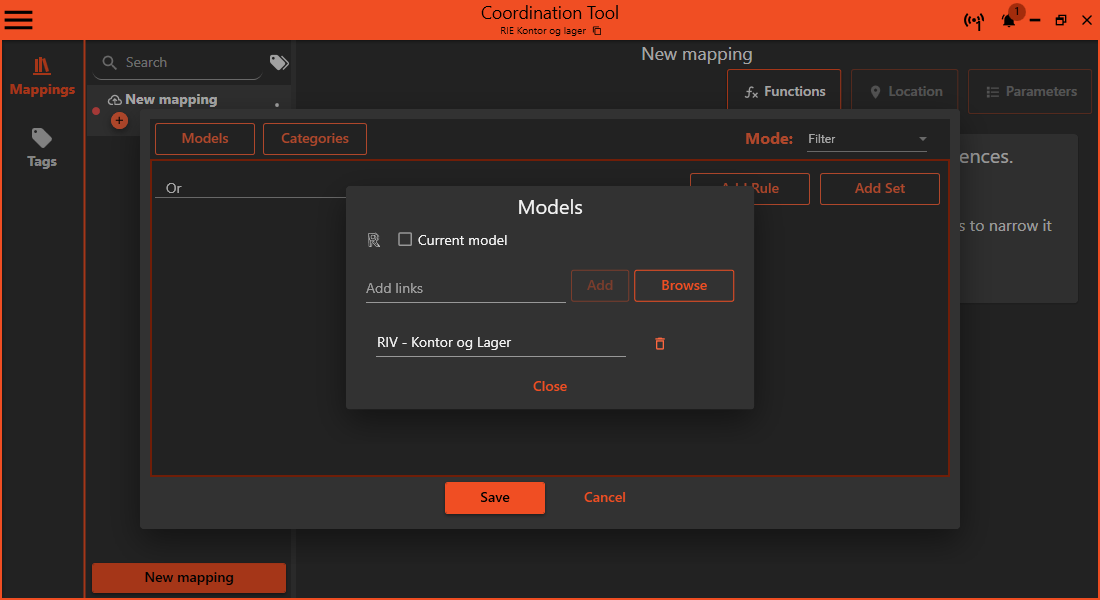Close the Models dialog

(x=549, y=386)
